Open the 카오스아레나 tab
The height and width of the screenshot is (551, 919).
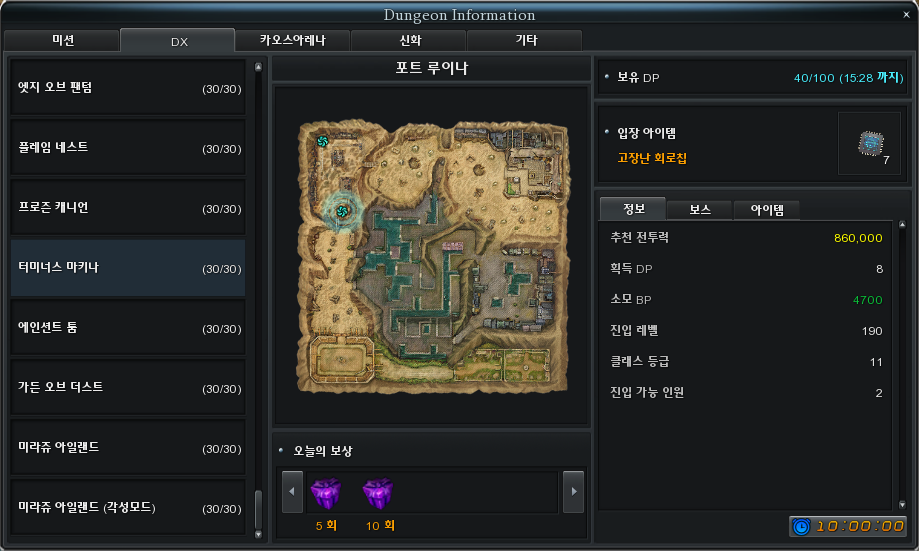(292, 40)
